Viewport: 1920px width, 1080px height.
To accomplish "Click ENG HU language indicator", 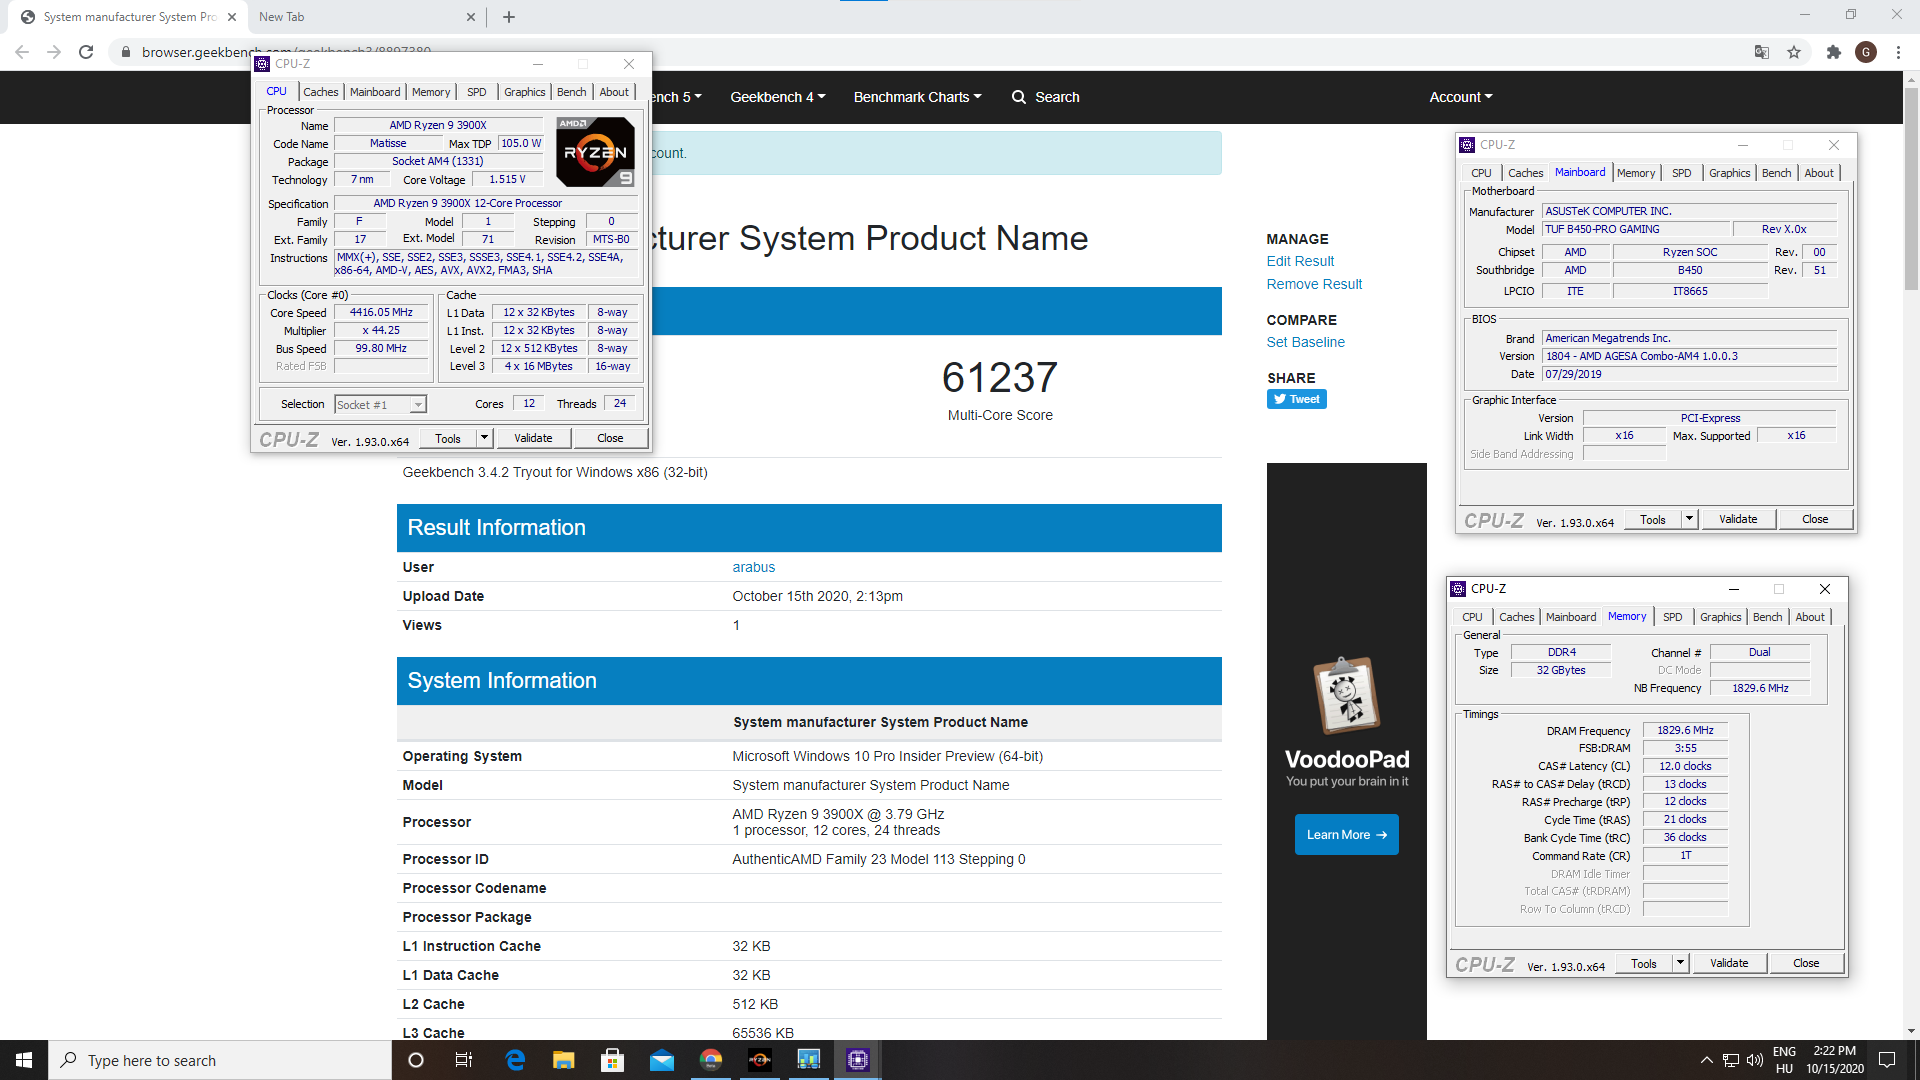I will click(1784, 1060).
